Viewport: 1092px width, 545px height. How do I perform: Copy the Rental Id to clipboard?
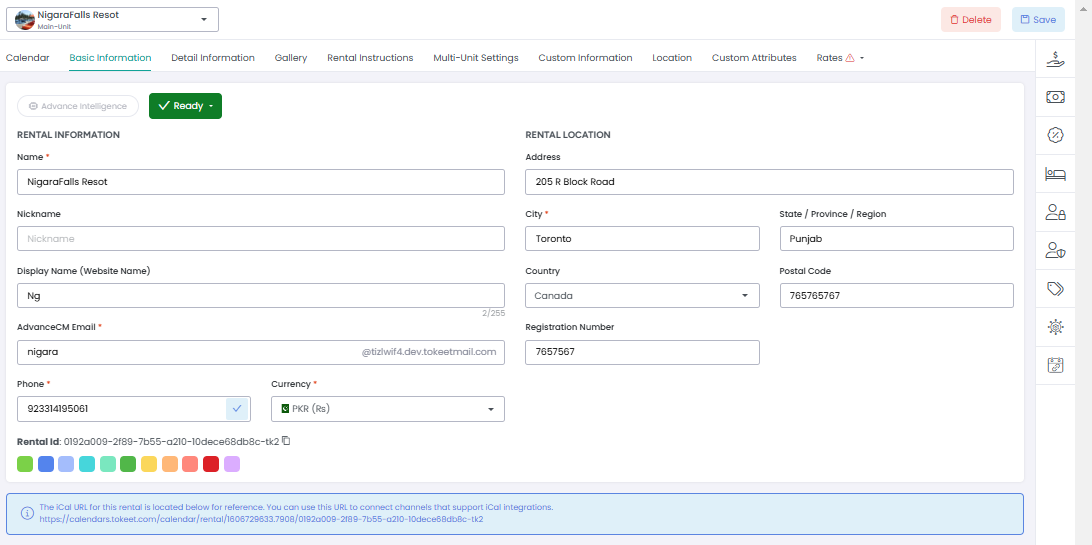click(286, 441)
